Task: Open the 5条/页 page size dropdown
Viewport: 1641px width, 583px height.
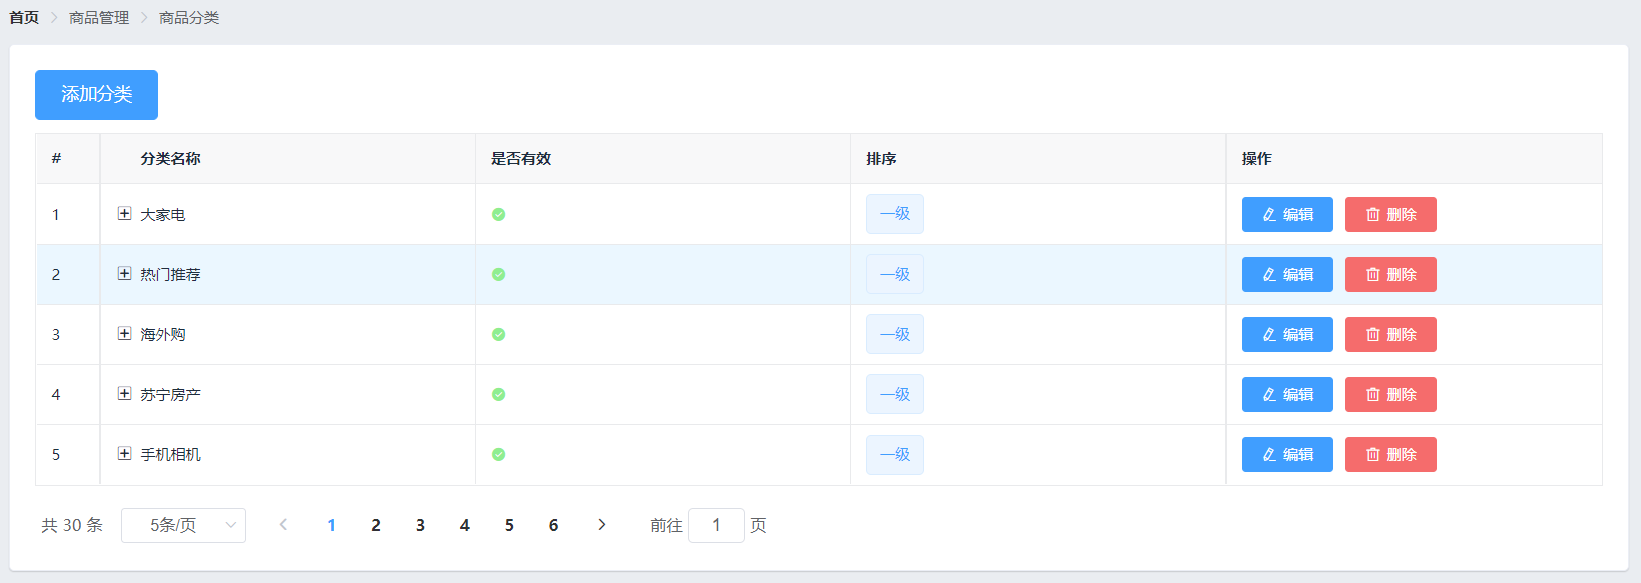Action: (x=183, y=525)
